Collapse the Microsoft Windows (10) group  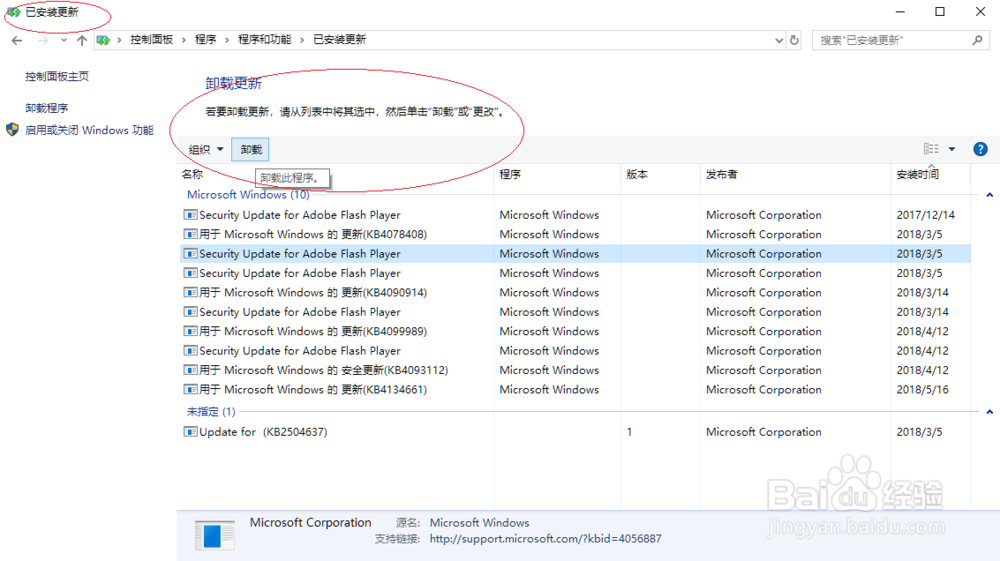pyautogui.click(x=989, y=195)
